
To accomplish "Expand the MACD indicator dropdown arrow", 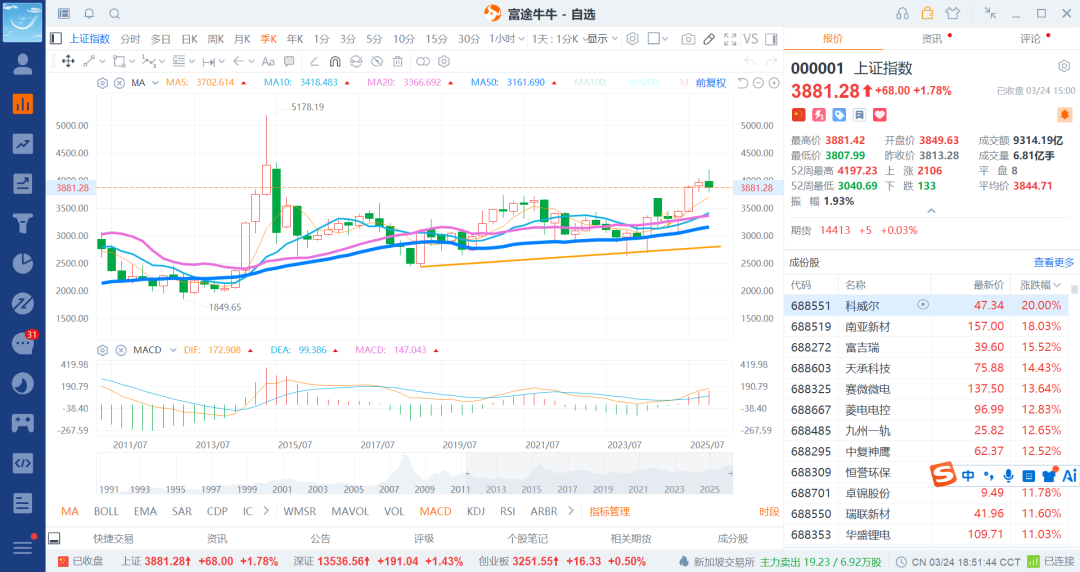I will point(173,350).
